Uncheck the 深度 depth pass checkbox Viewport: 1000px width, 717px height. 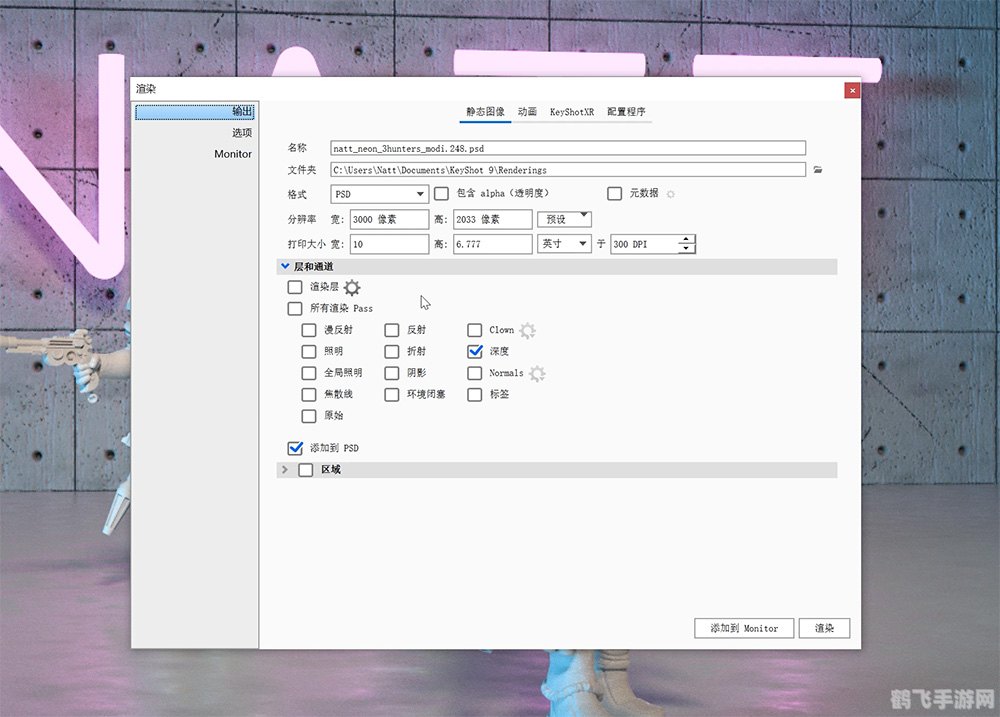coord(475,351)
